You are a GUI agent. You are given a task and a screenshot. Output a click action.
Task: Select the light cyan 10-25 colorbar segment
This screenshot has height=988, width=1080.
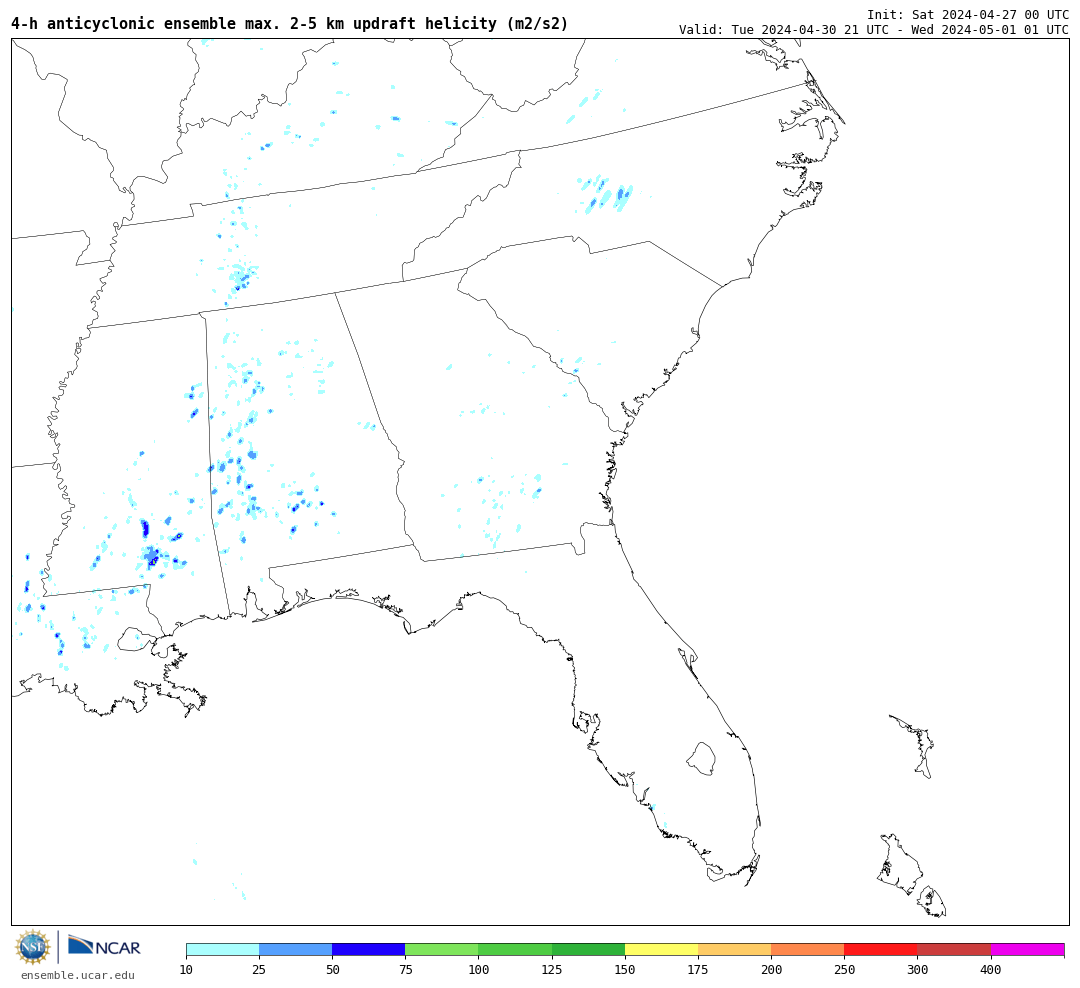coord(222,950)
